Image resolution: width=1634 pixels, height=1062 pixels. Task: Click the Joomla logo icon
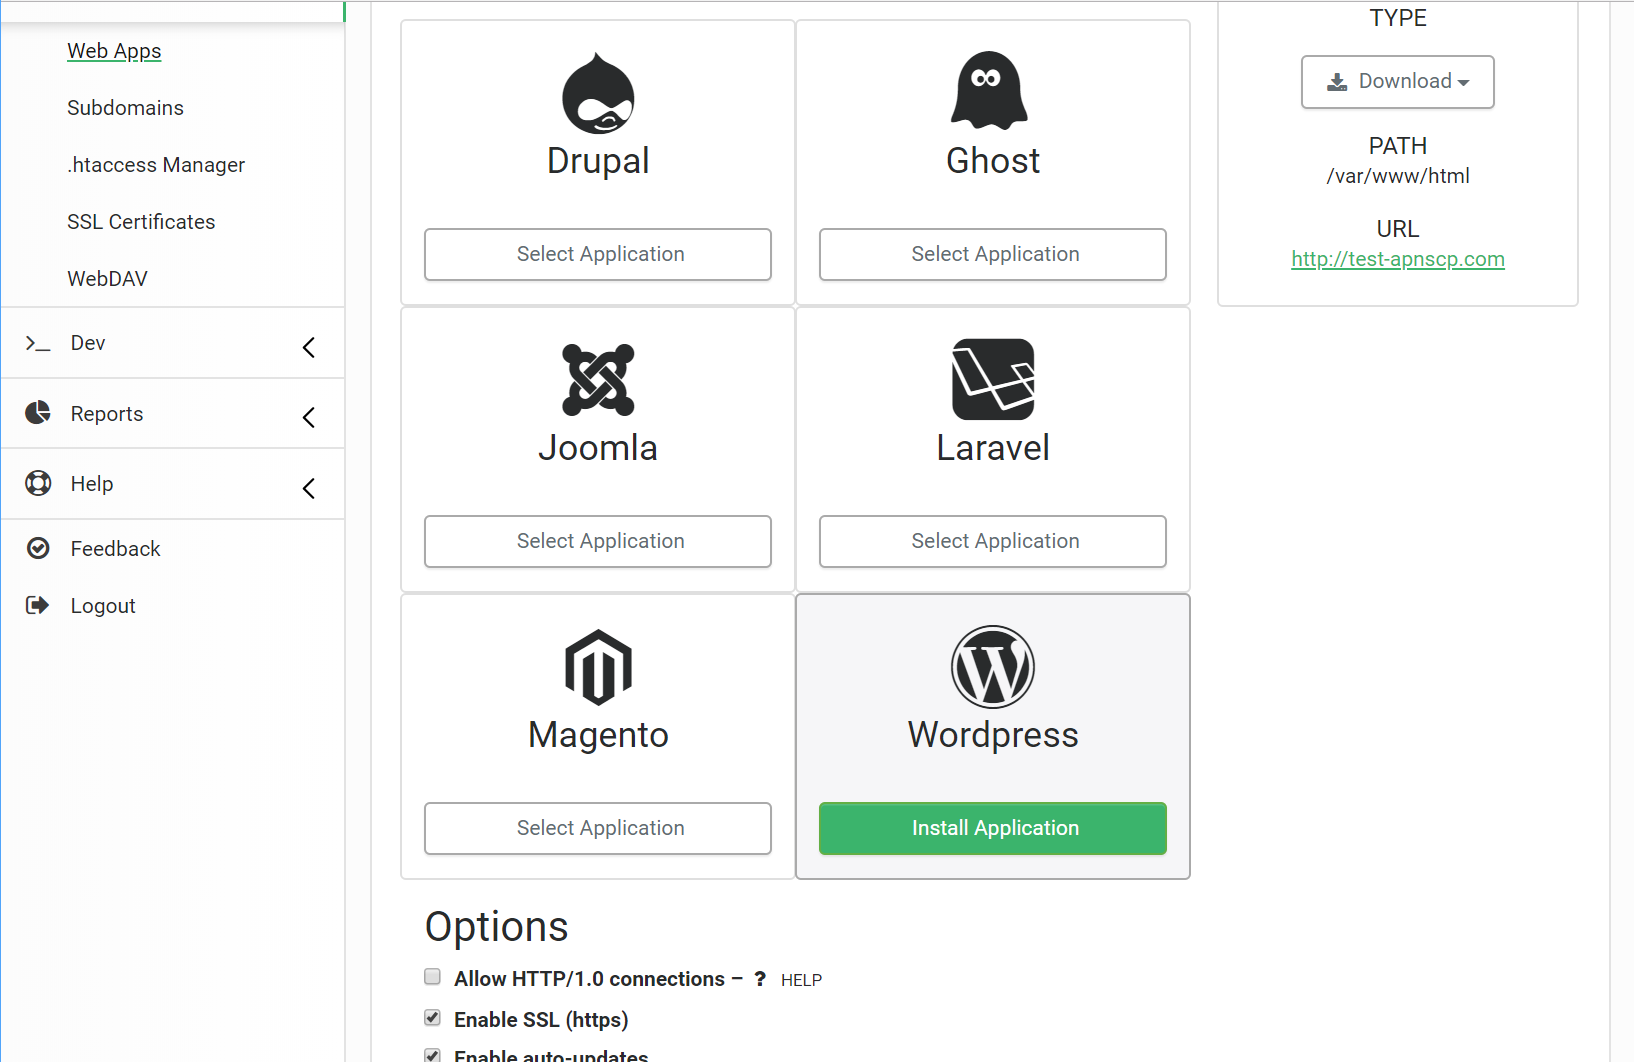(x=598, y=380)
